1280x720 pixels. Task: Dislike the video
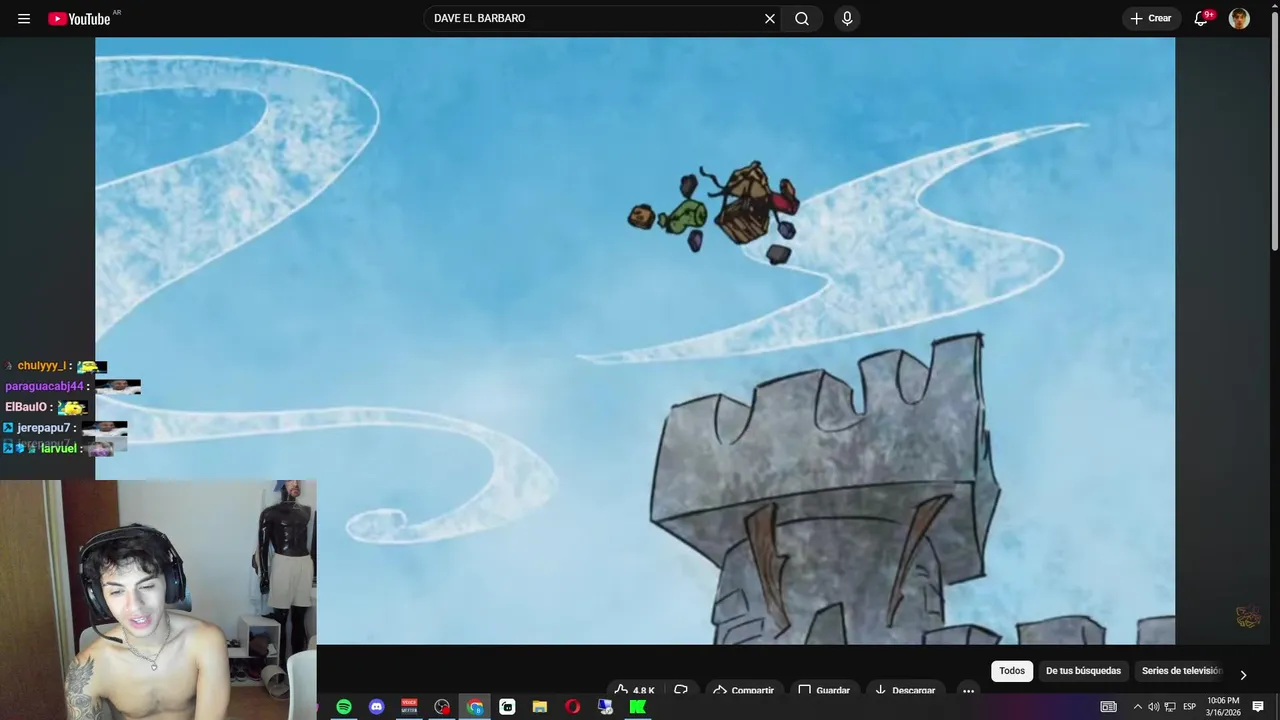pyautogui.click(x=681, y=690)
